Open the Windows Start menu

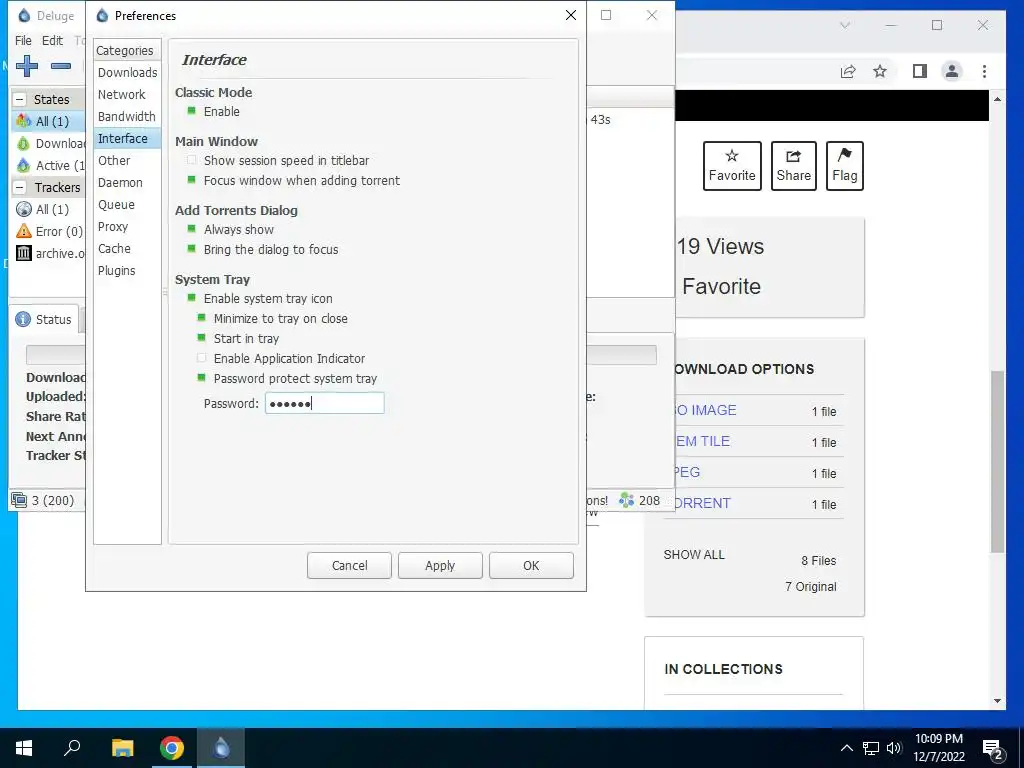point(24,748)
